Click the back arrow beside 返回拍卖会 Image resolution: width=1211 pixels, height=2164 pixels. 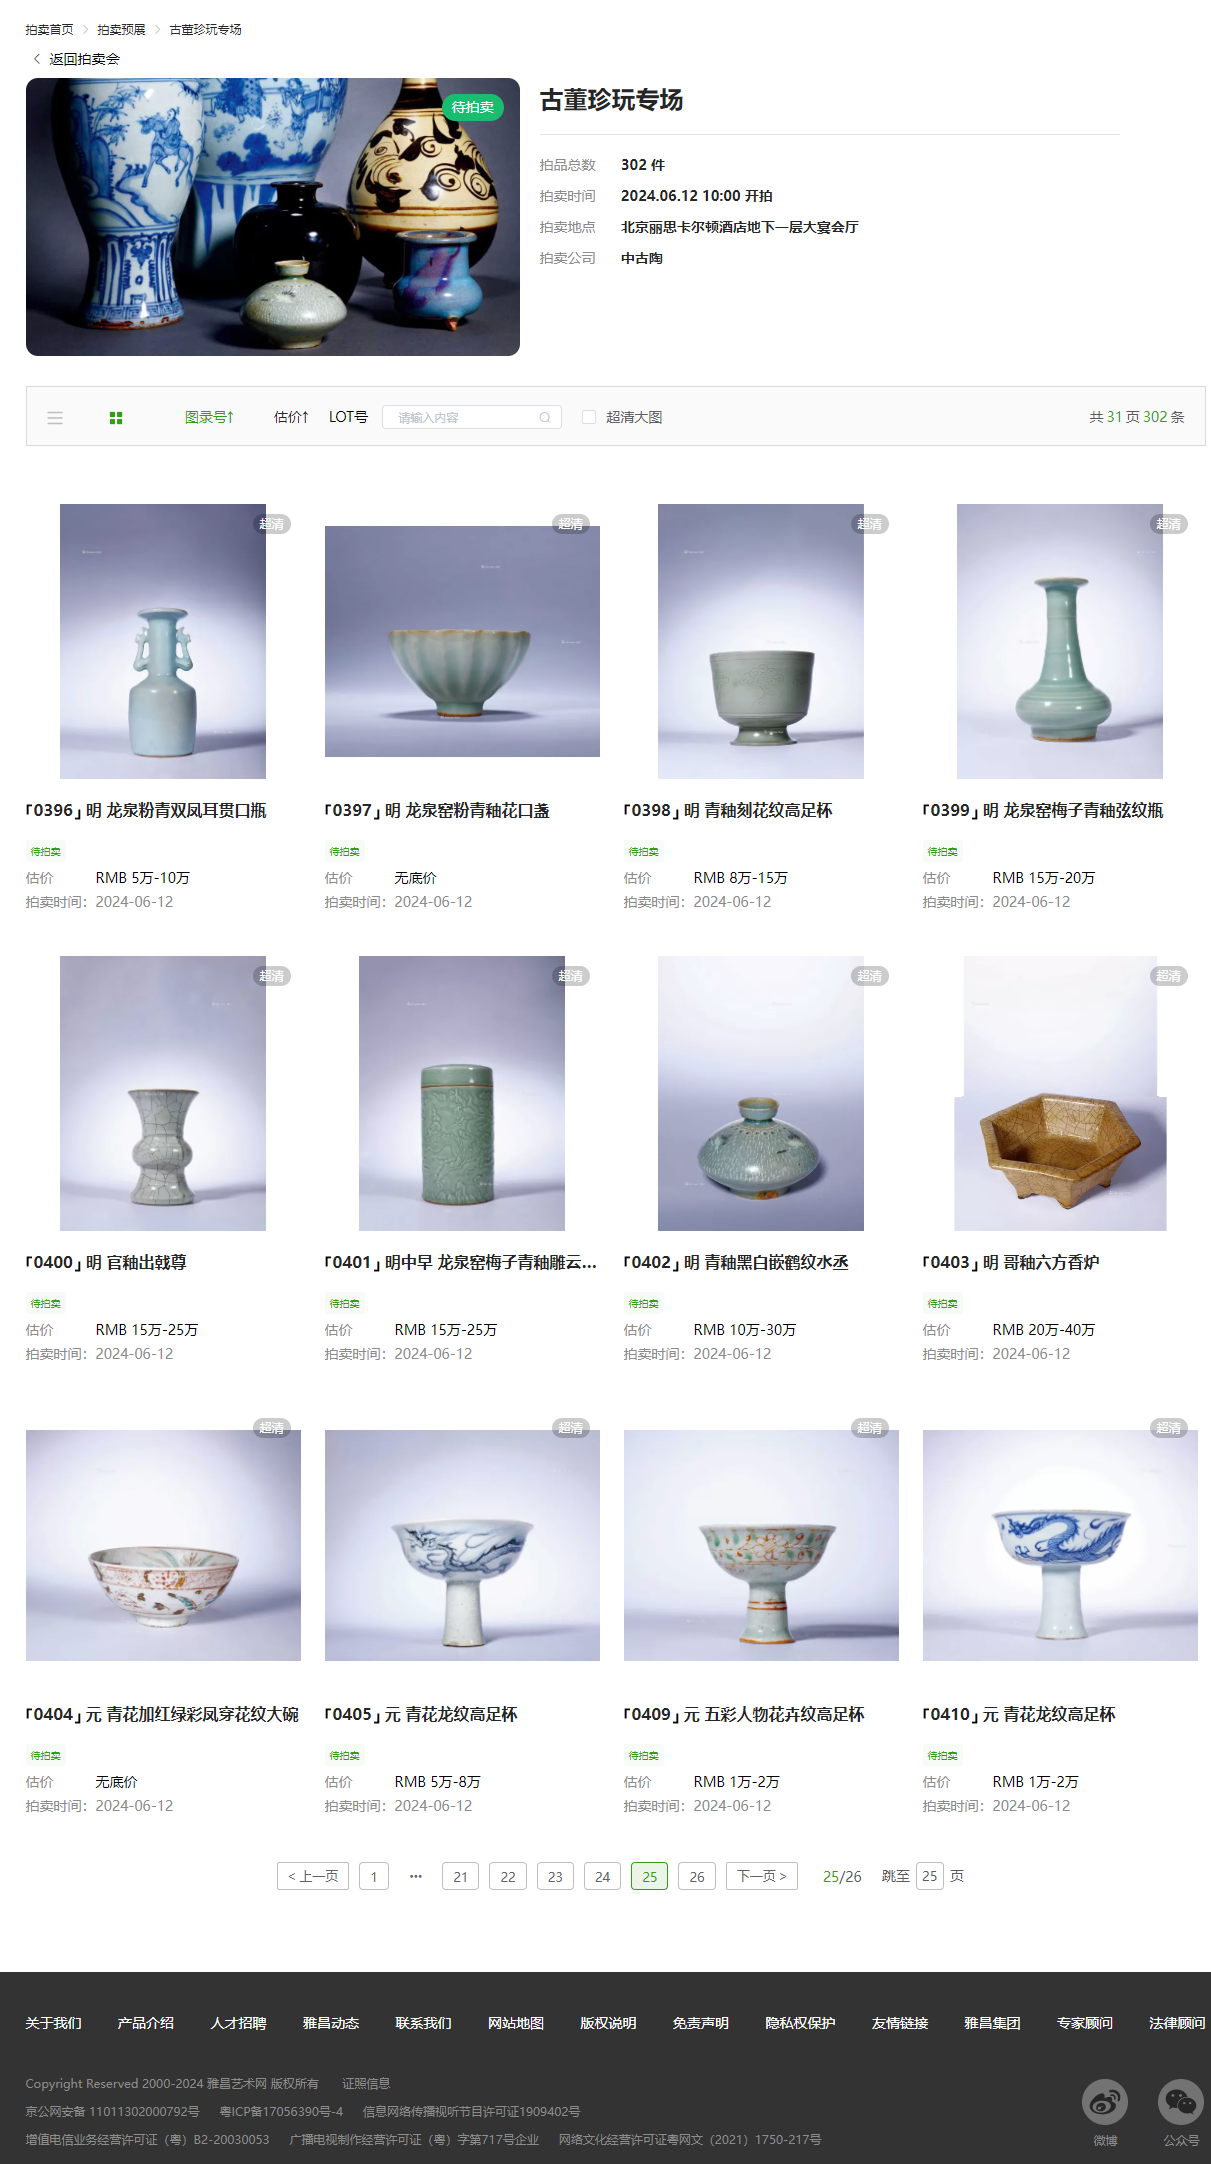coord(37,59)
